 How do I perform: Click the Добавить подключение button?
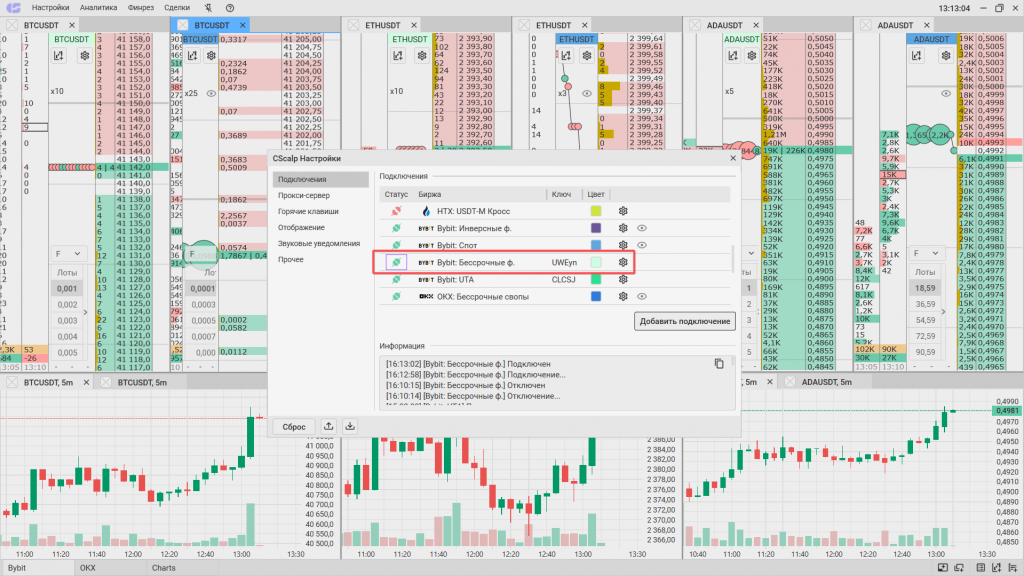685,321
